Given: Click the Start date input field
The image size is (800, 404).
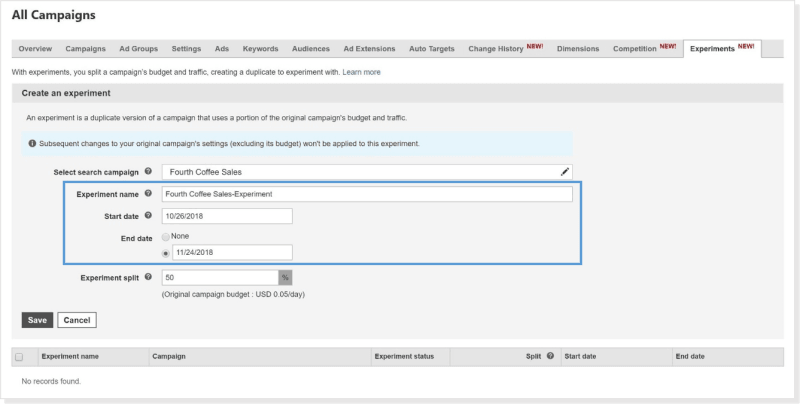Looking at the screenshot, I should (226, 216).
